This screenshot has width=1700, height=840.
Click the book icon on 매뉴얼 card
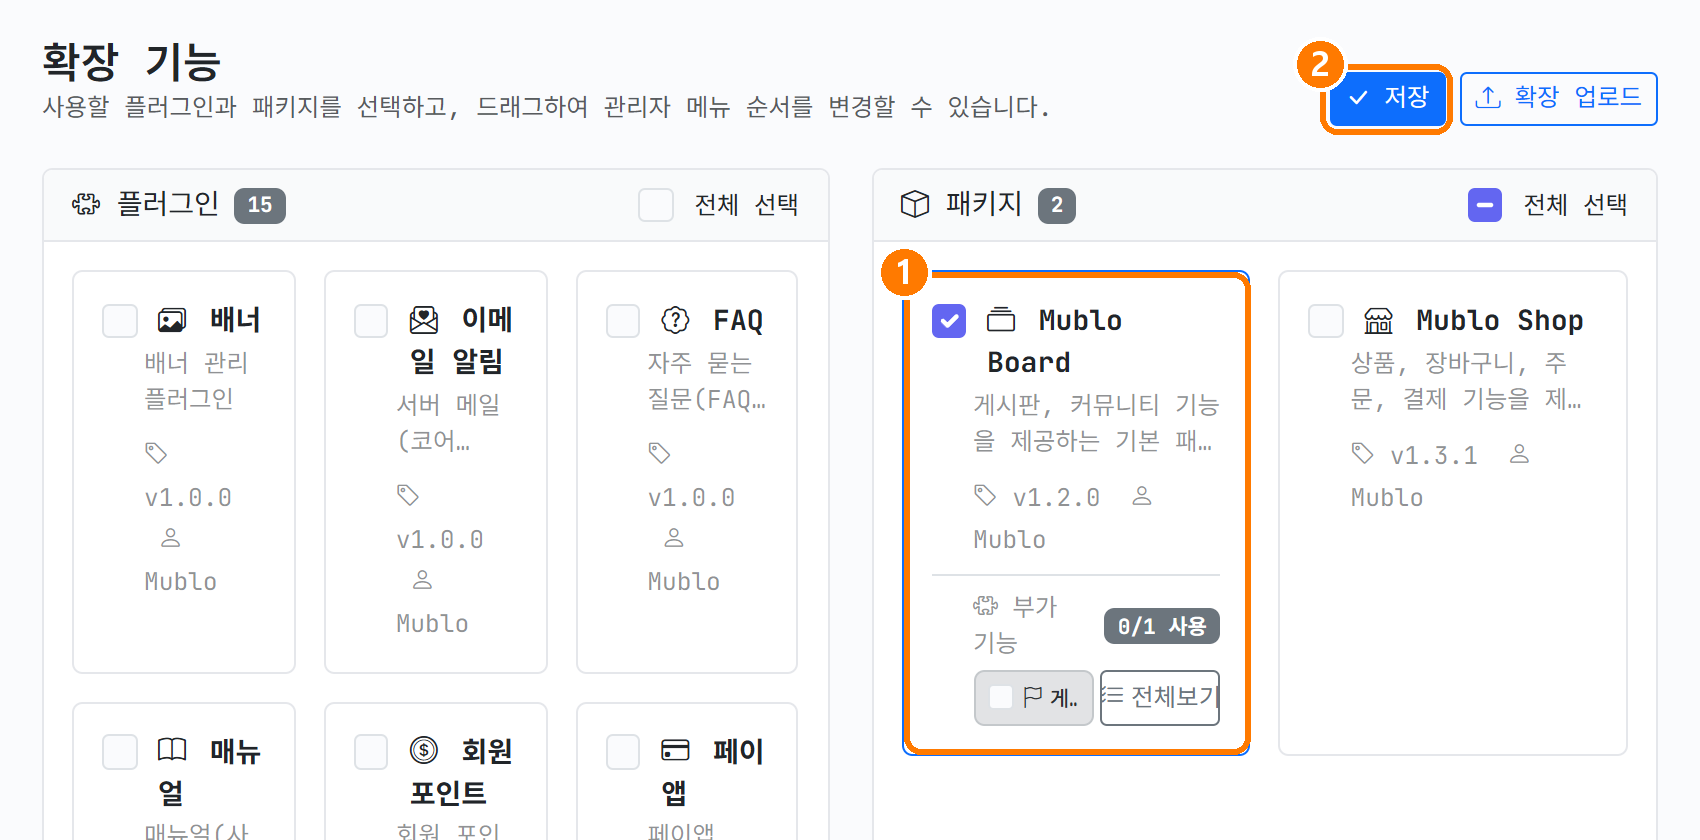172,750
